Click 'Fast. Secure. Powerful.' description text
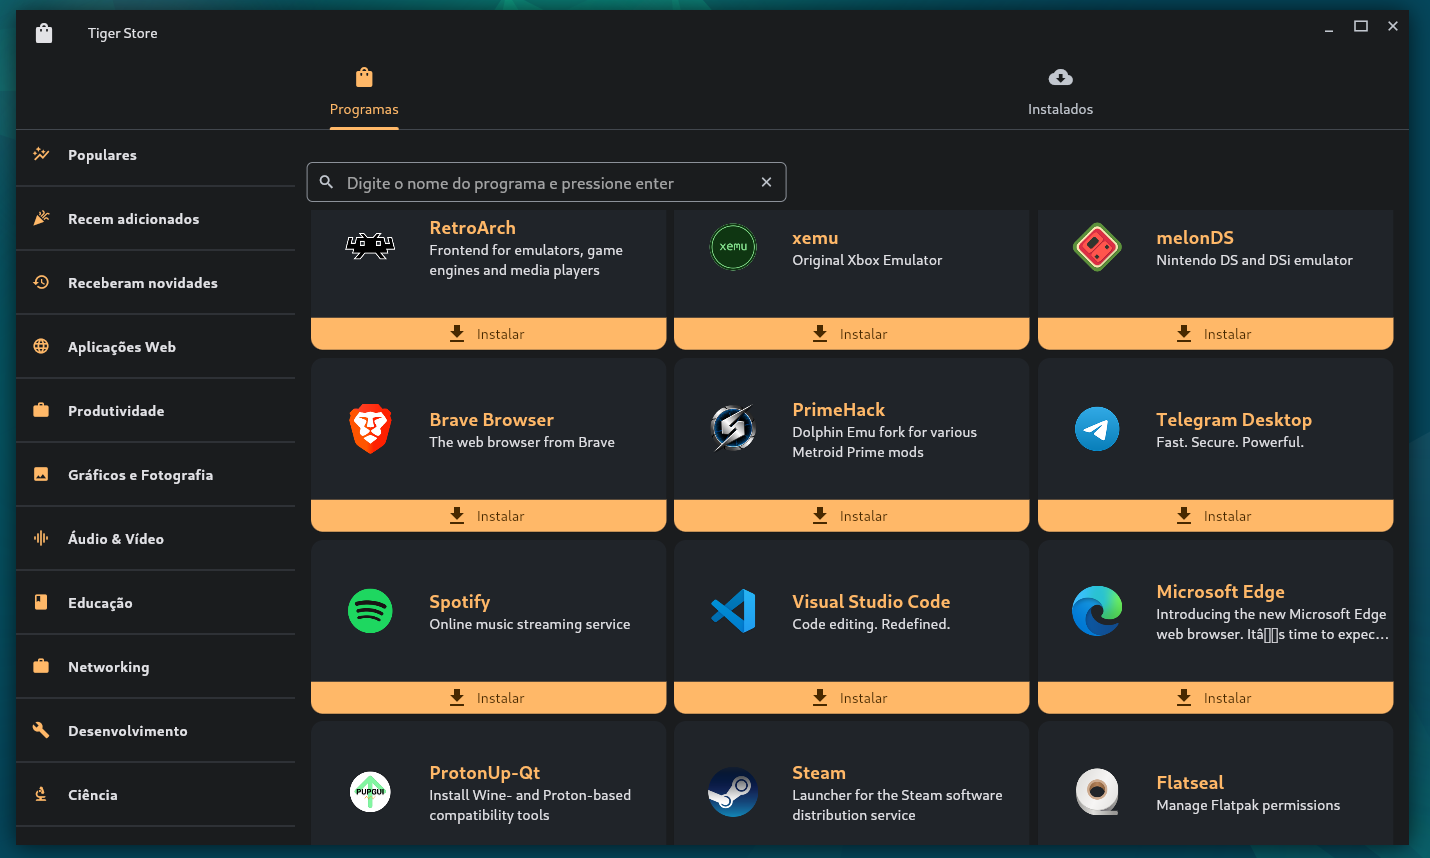The height and width of the screenshot is (858, 1430). pyautogui.click(x=1230, y=442)
